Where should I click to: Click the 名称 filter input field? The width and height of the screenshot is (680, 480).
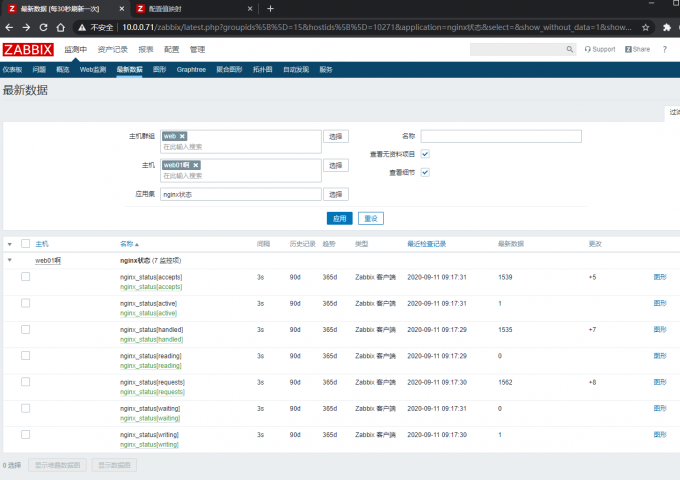click(x=501, y=136)
